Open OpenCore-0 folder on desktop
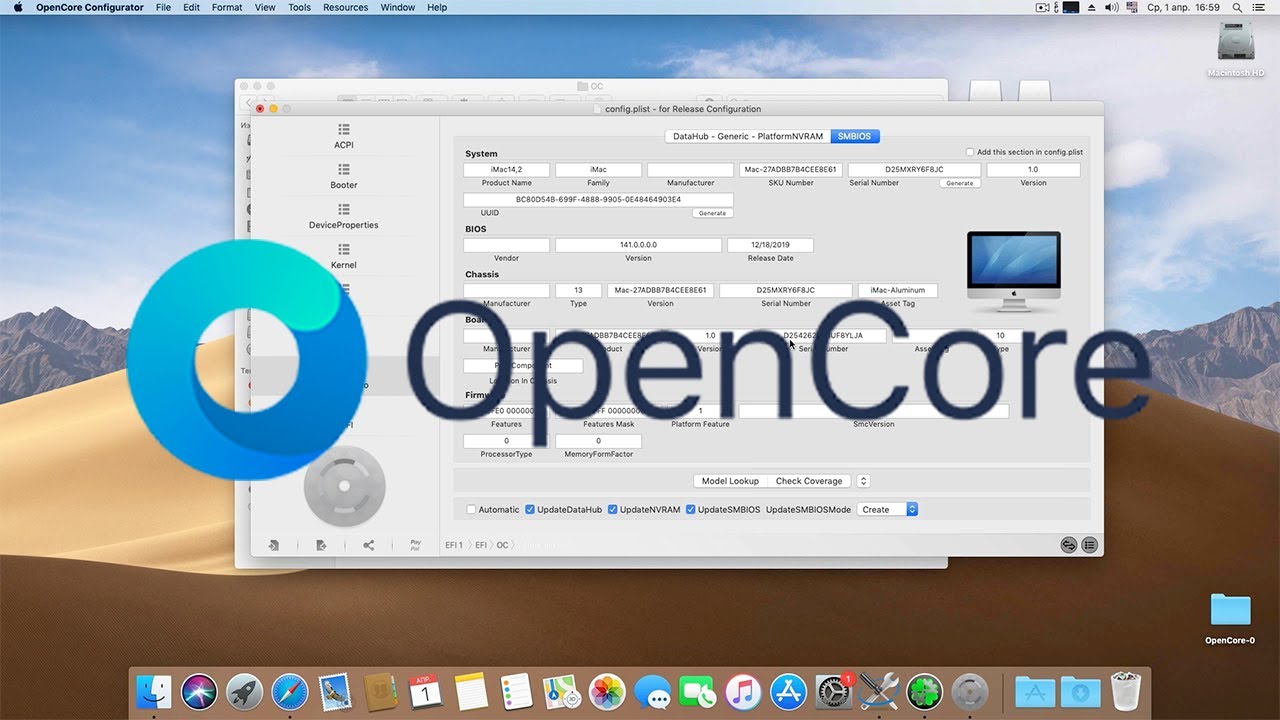Screen dimensions: 1280x720 click(x=1230, y=619)
